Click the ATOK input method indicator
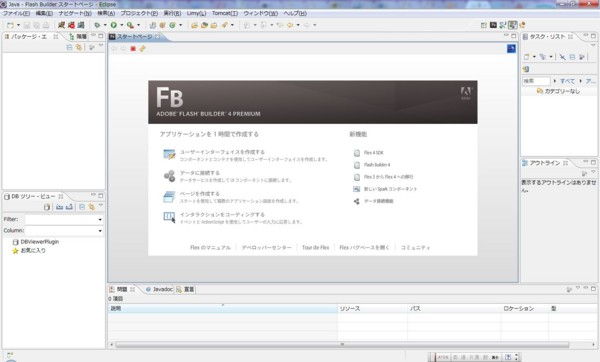 point(442,357)
